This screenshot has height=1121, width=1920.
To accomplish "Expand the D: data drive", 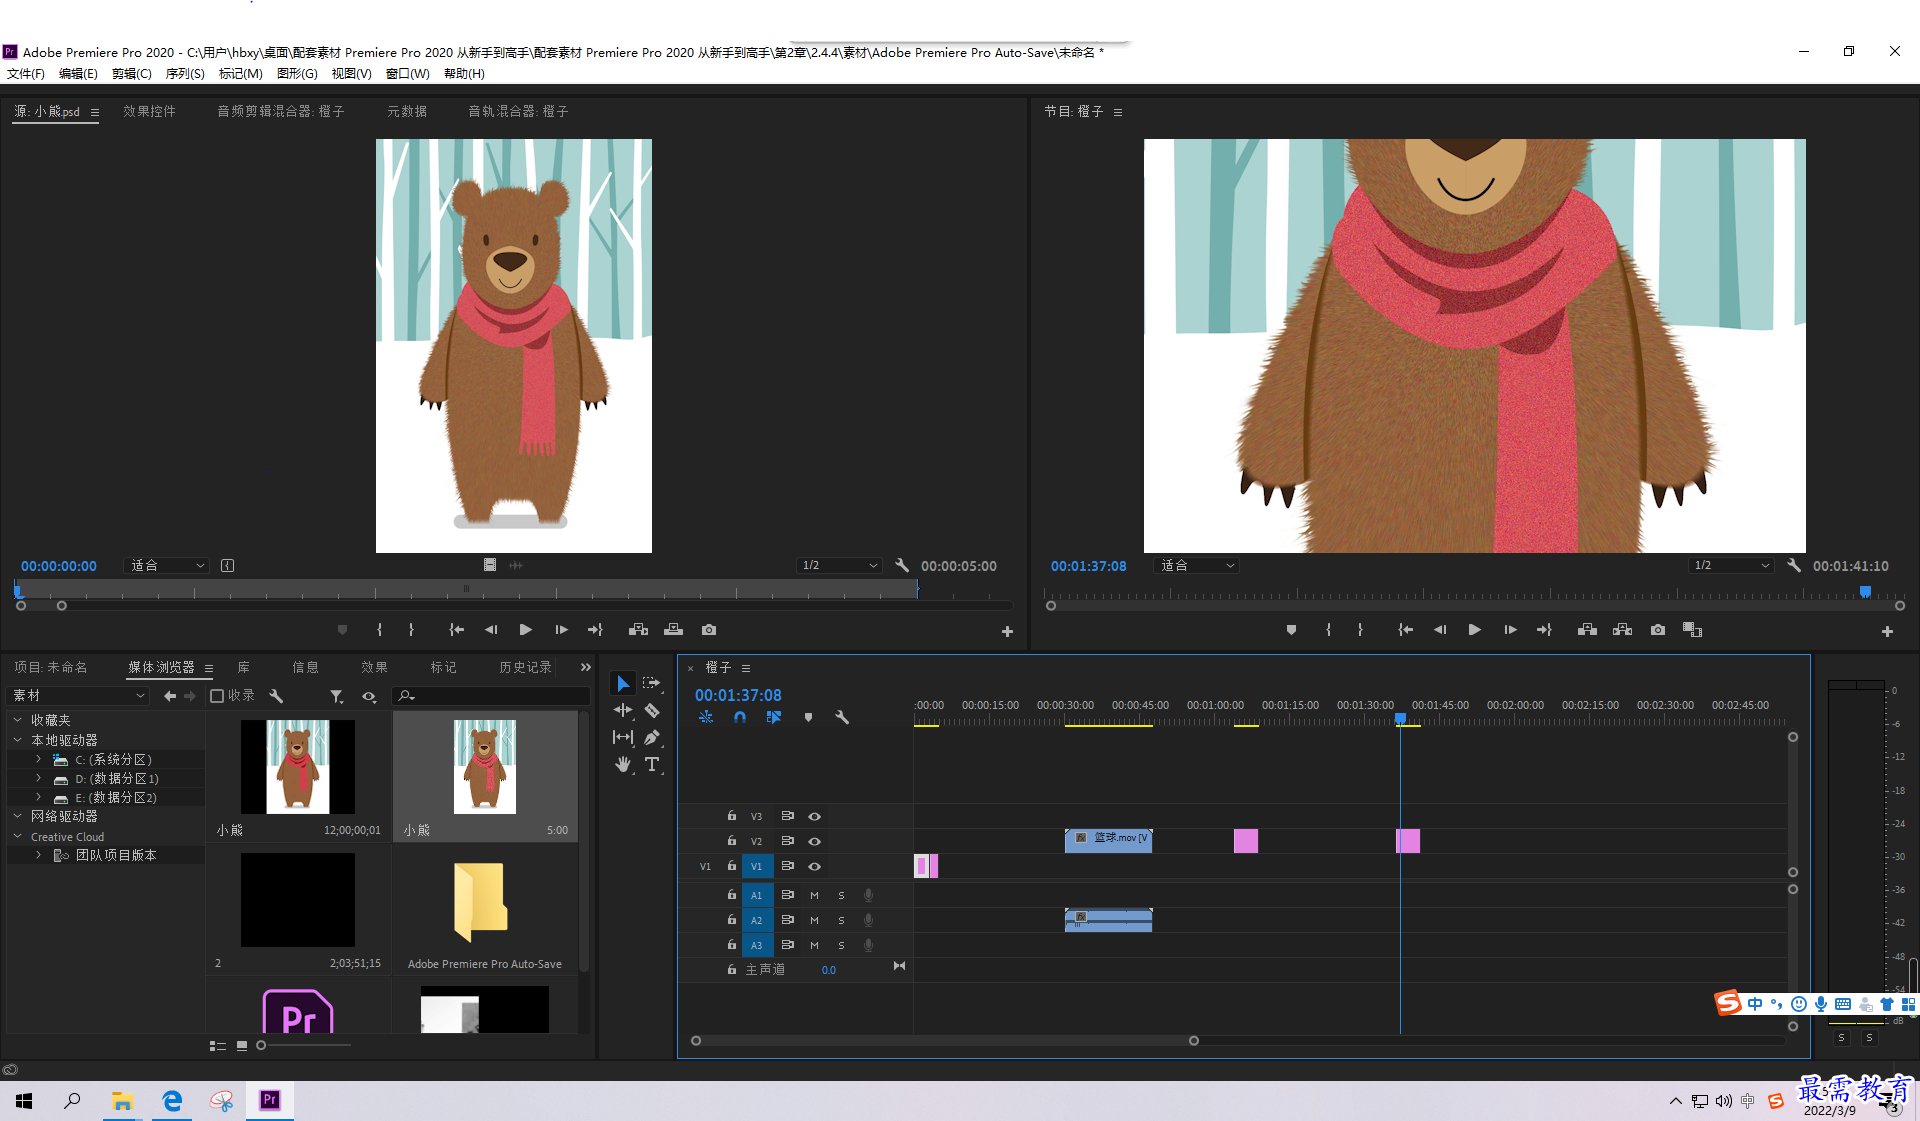I will click(x=38, y=779).
